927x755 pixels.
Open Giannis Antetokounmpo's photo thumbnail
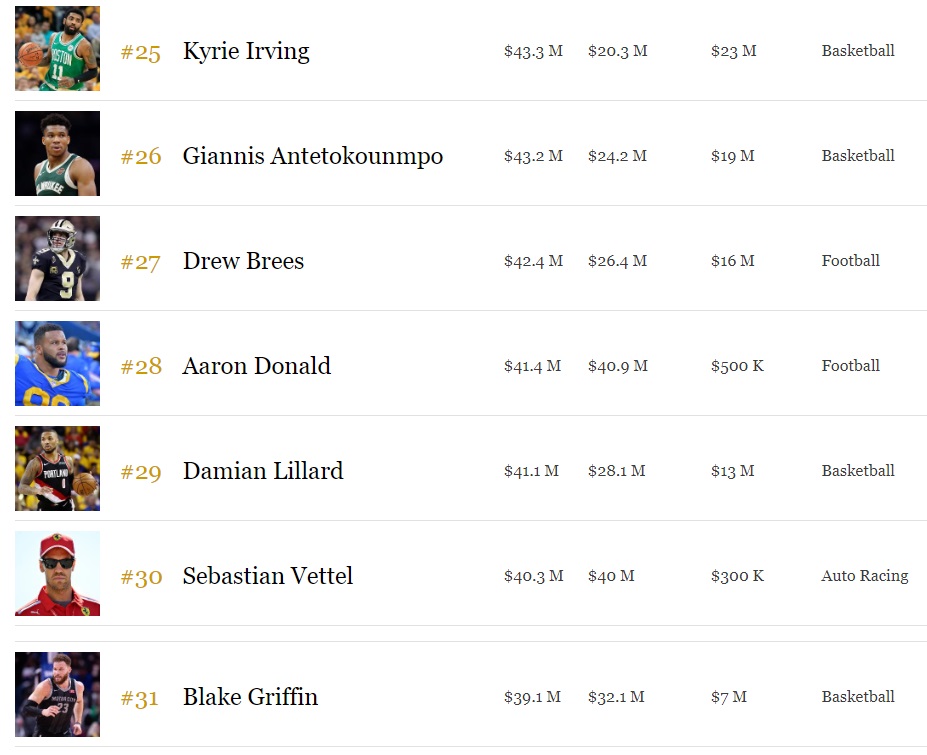coord(57,153)
